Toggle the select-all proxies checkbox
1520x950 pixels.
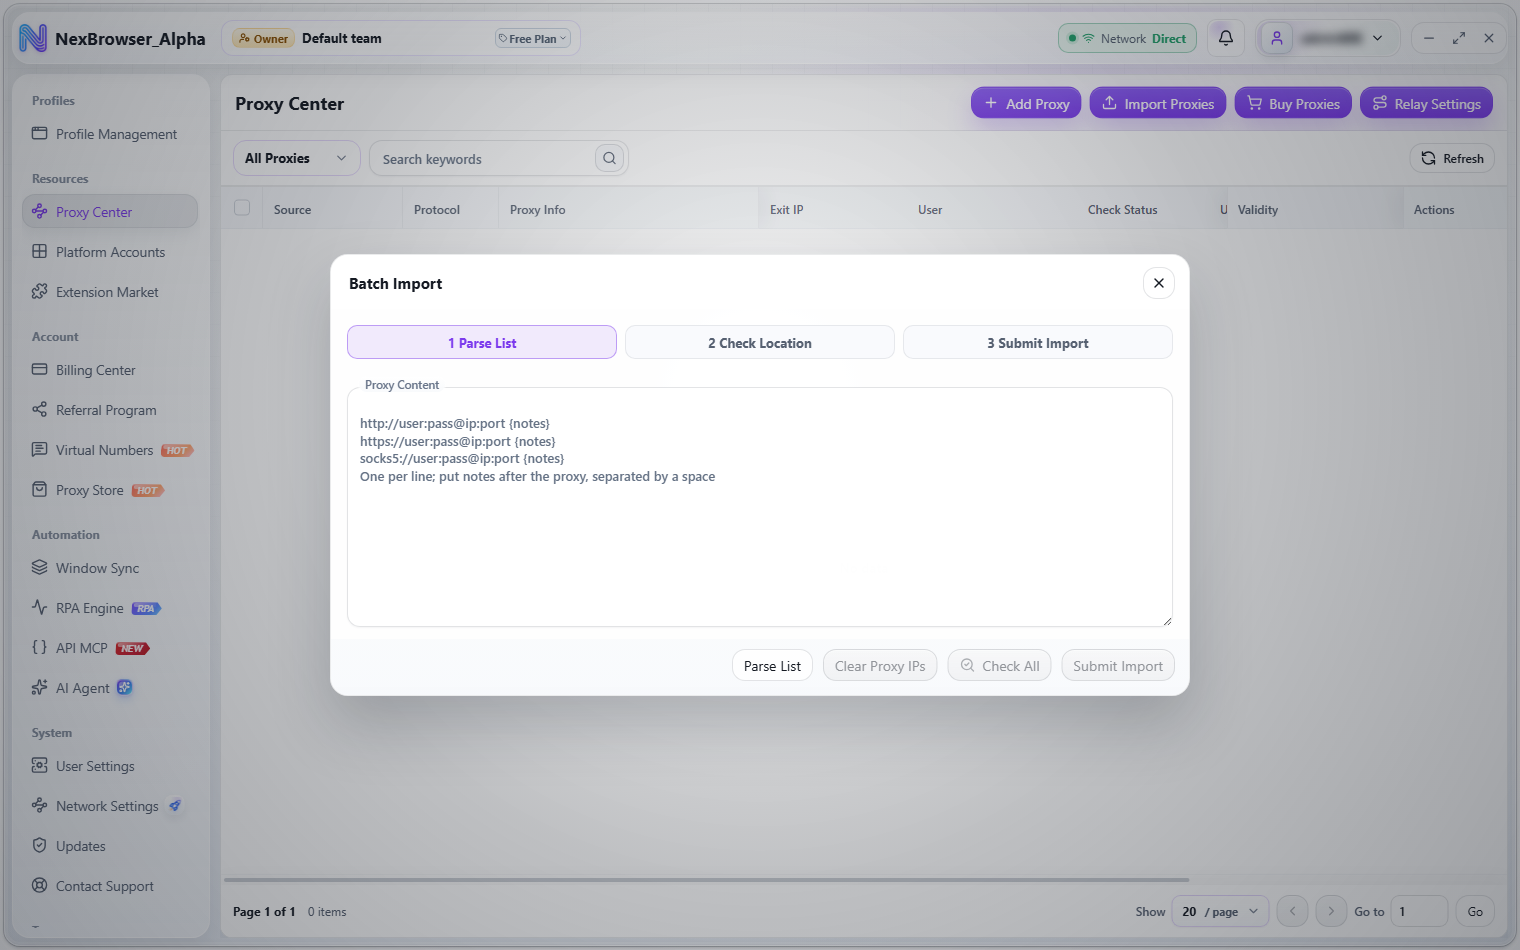(x=242, y=208)
